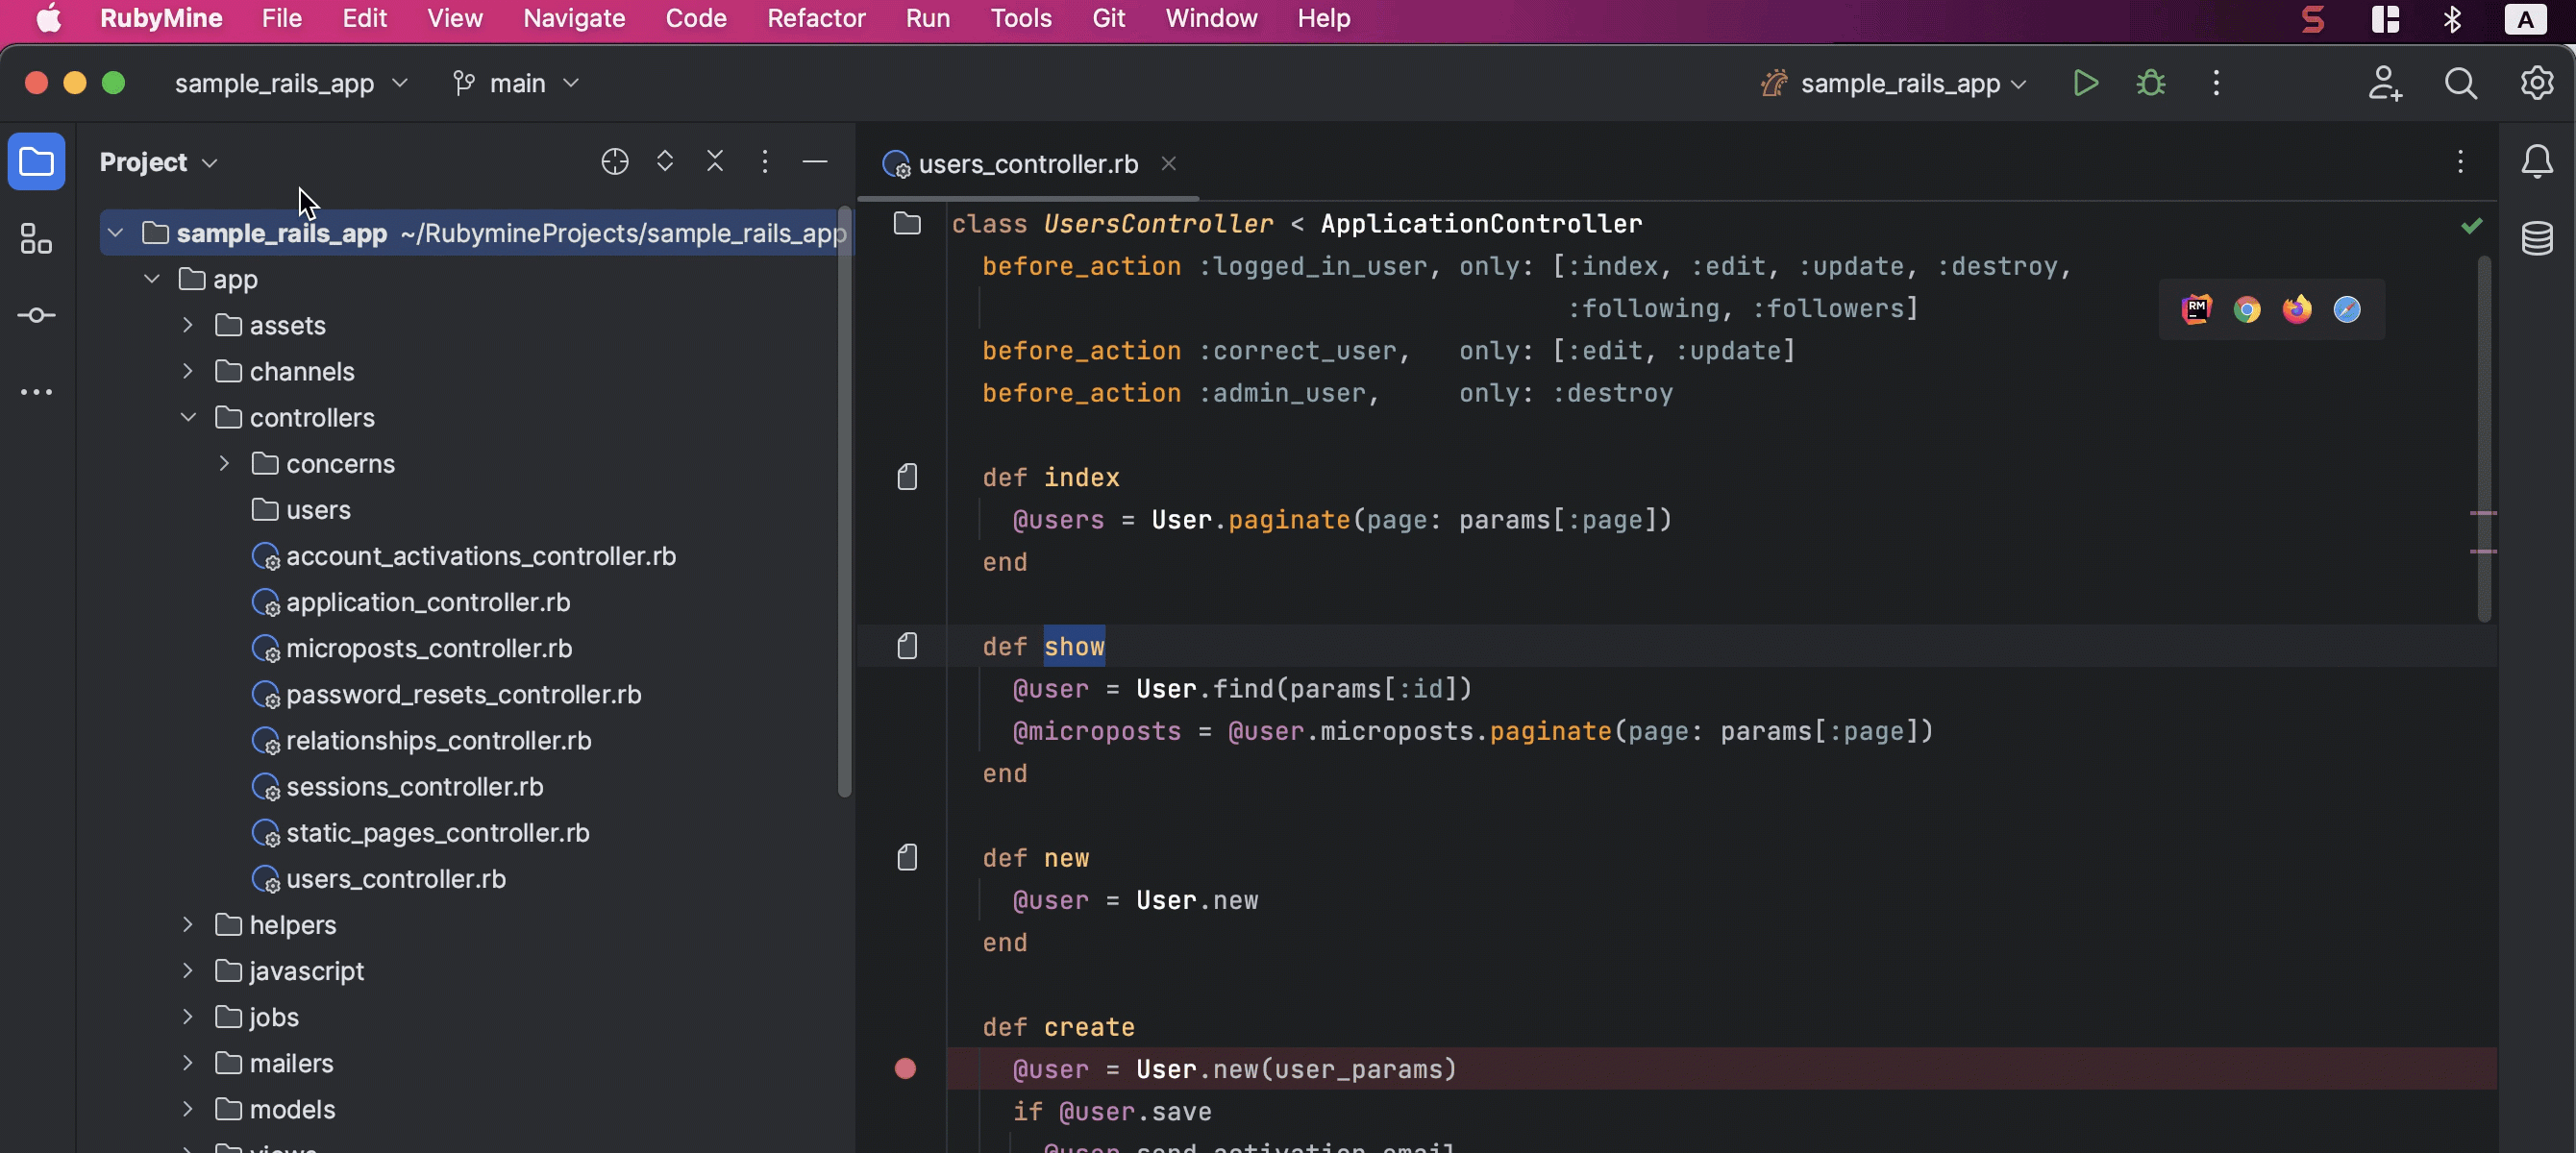Open the Commit tool window icon
This screenshot has width=2576, height=1153.
(x=36, y=315)
